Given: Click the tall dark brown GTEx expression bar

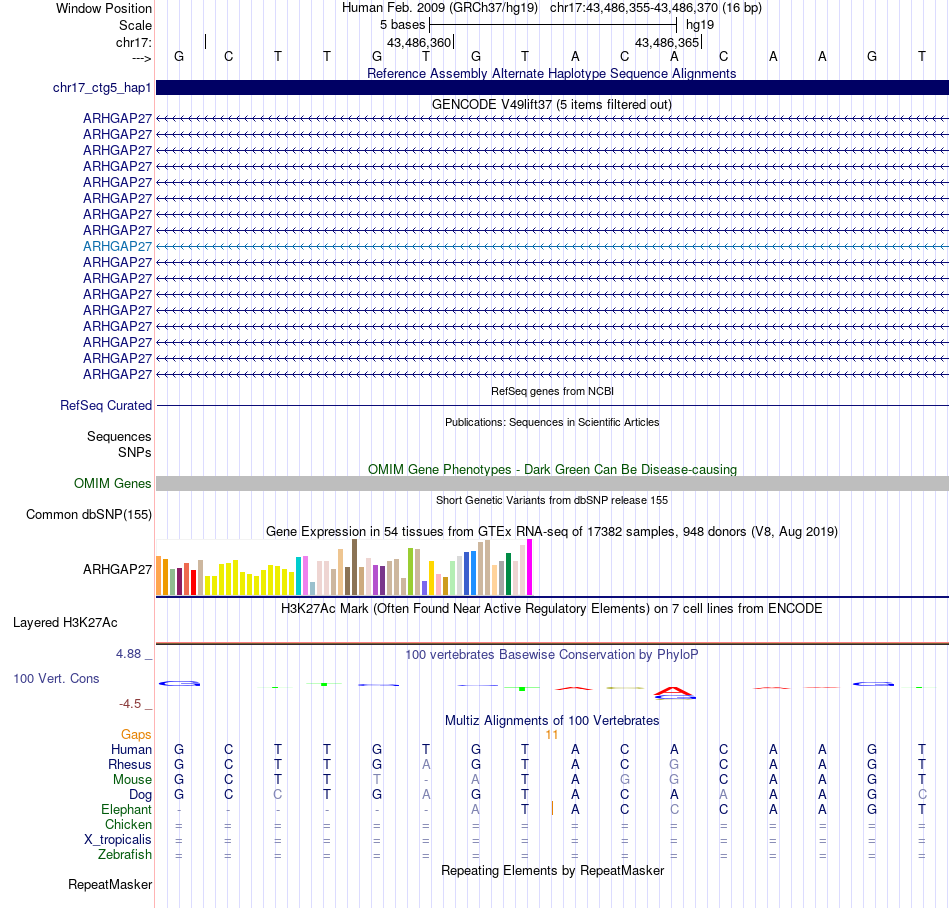Looking at the screenshot, I should pos(354,568).
